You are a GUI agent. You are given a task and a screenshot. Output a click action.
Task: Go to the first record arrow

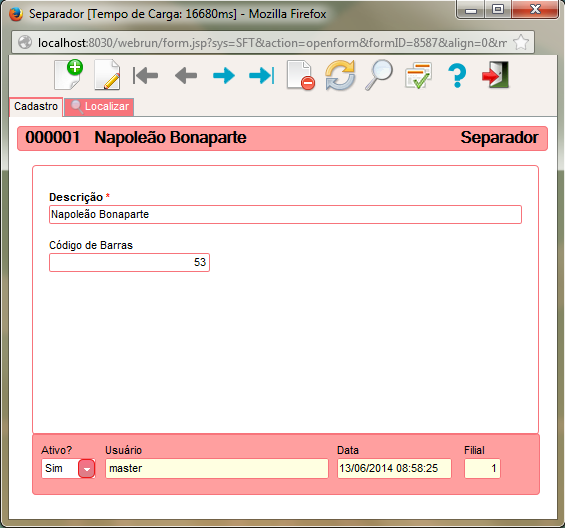point(145,76)
